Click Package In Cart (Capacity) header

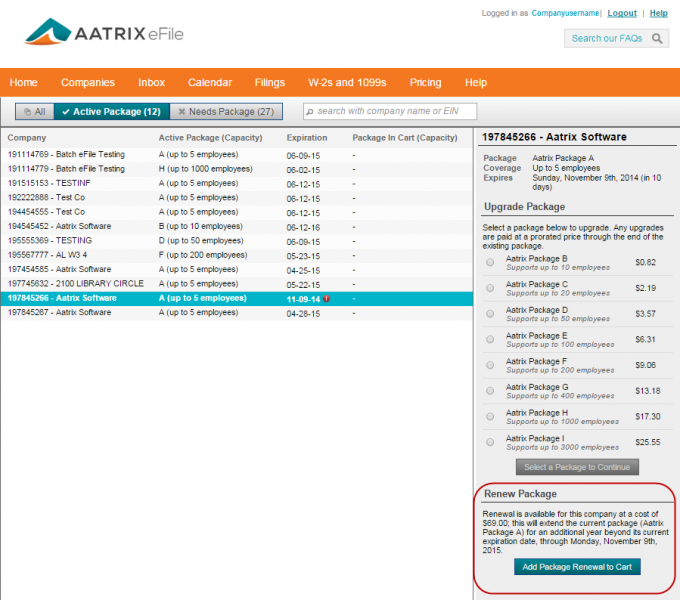point(405,138)
